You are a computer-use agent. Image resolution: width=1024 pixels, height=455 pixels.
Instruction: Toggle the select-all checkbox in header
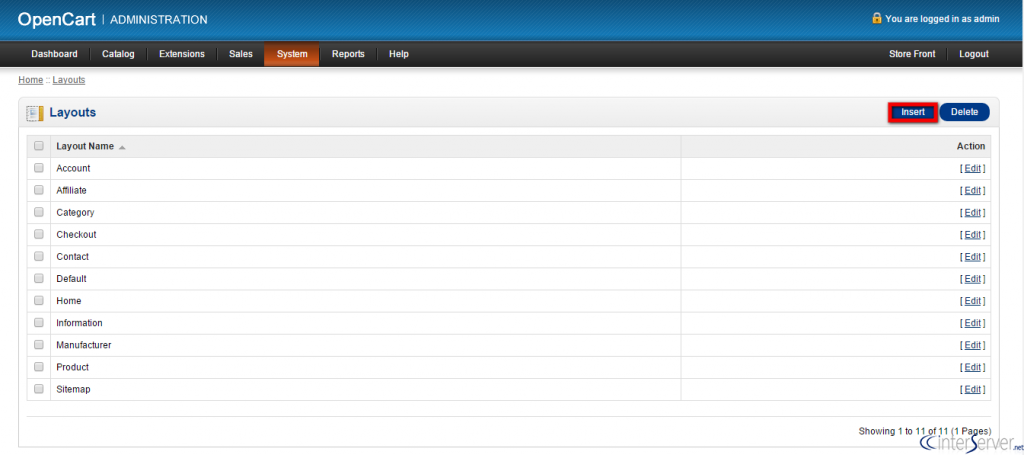39,146
